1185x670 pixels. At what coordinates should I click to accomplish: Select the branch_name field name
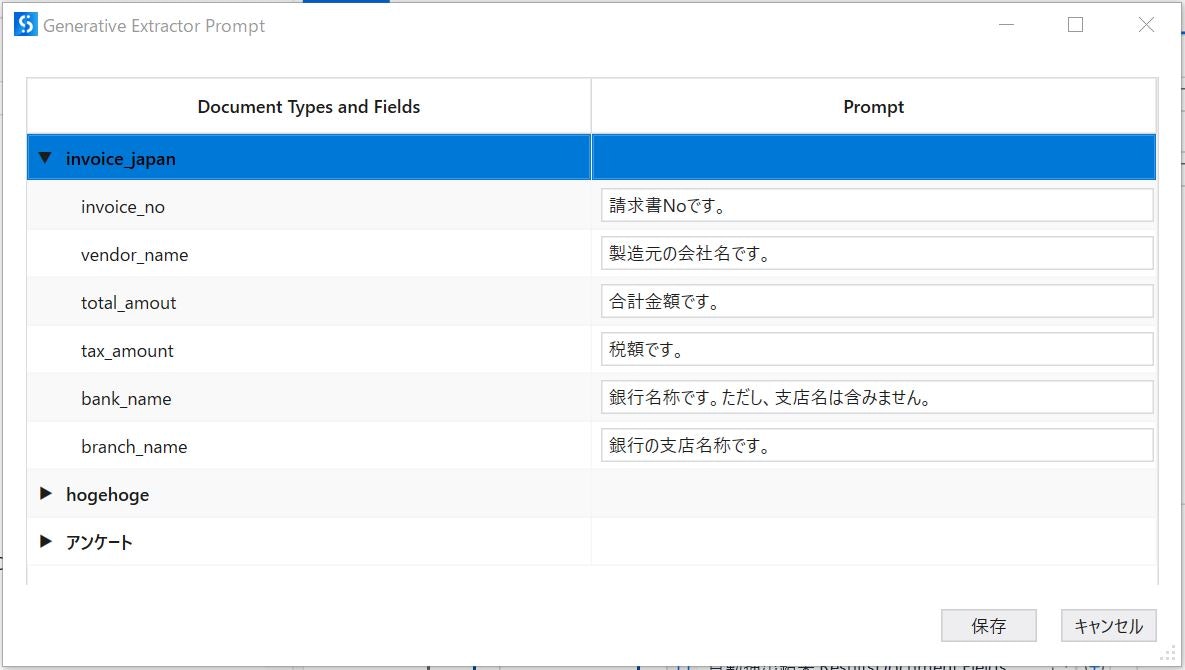[x=134, y=446]
